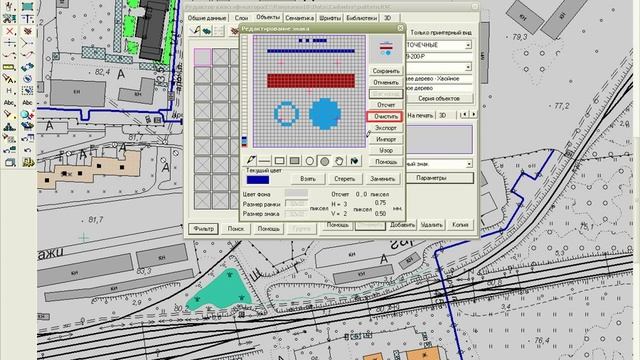640x360 pixels.
Task: Switch to the Слои tab
Action: [x=241, y=18]
